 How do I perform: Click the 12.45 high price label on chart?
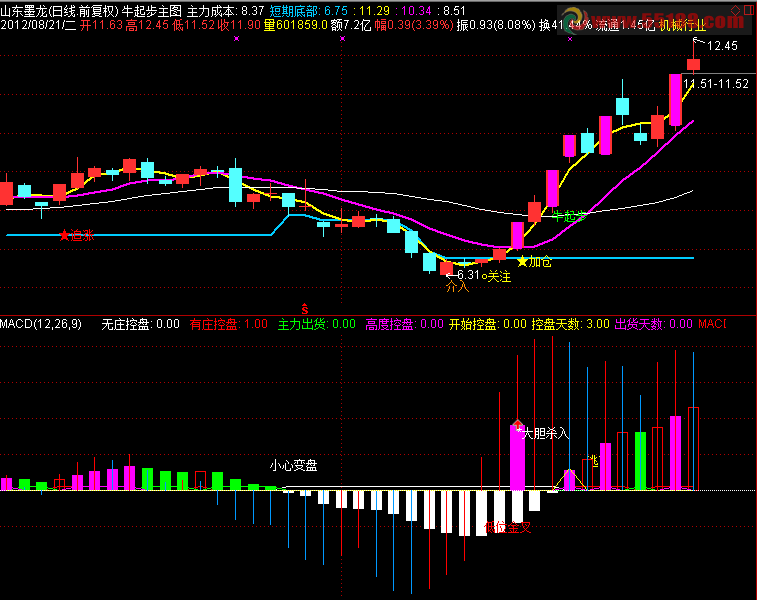click(x=722, y=46)
